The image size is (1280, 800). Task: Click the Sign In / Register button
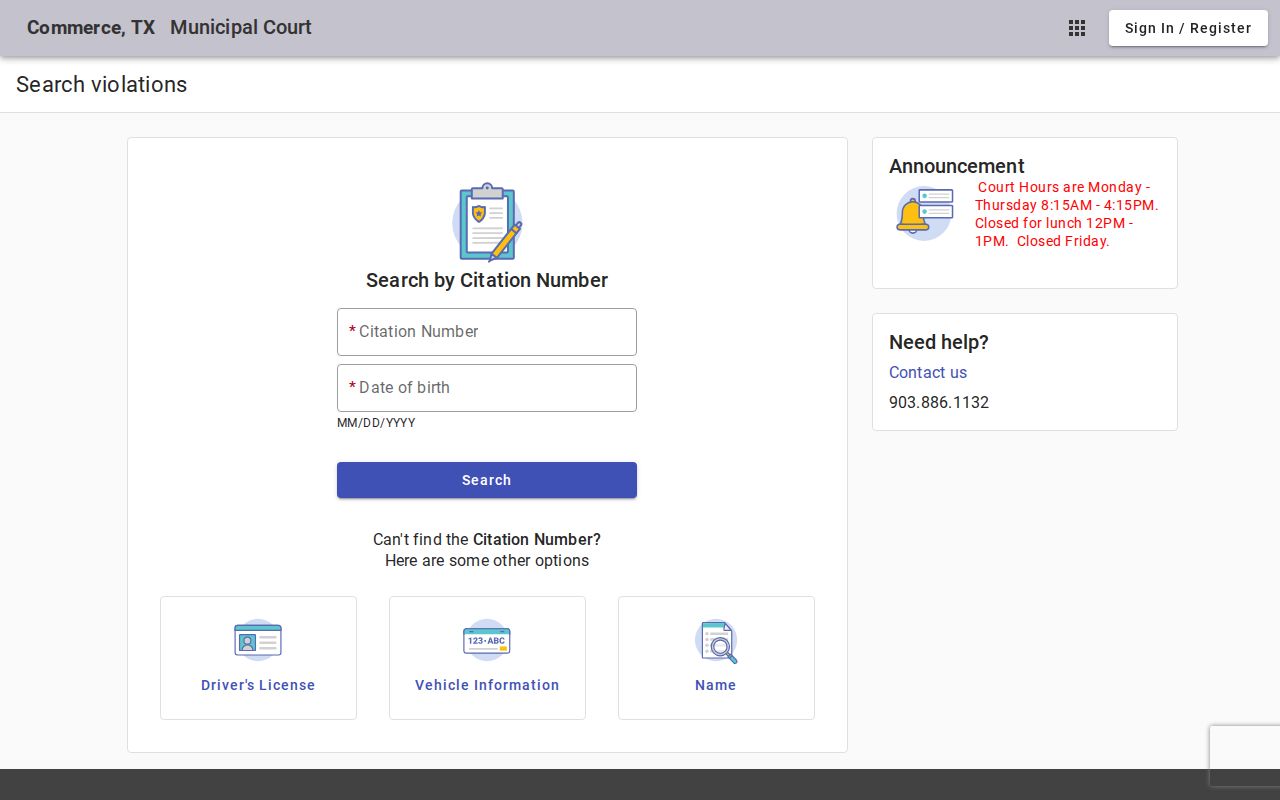(x=1188, y=28)
